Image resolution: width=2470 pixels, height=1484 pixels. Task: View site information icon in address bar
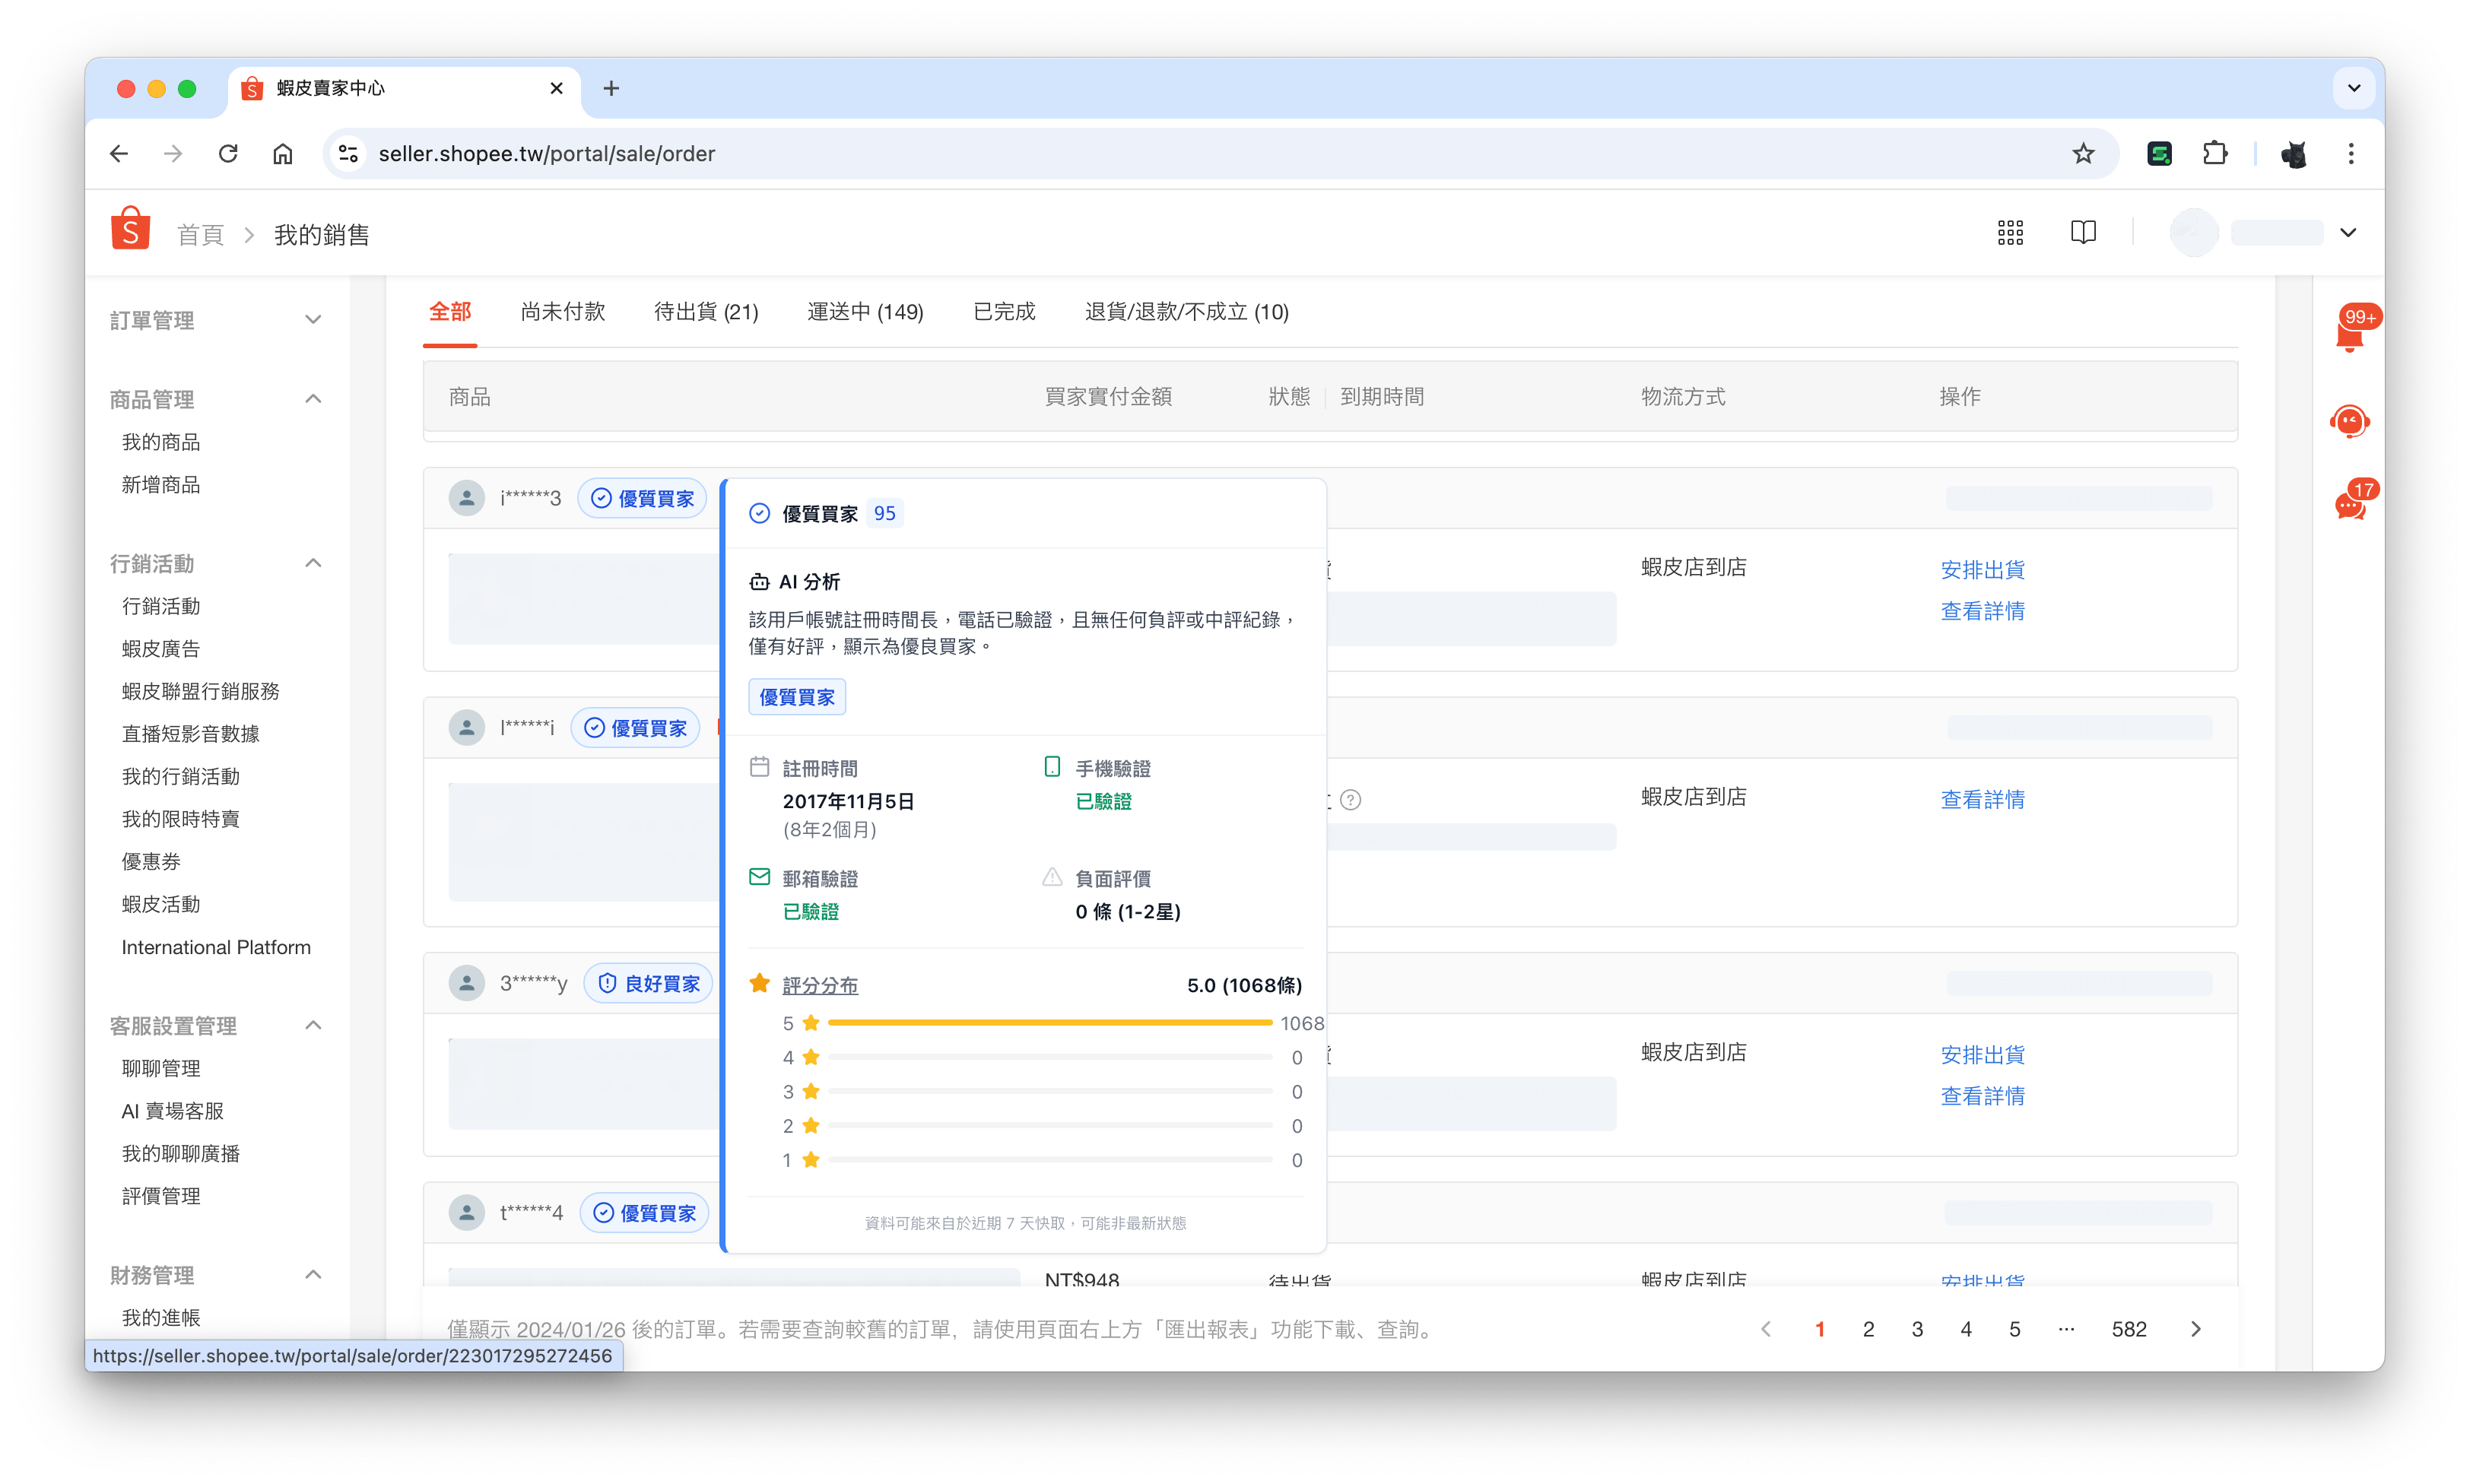coord(348,153)
